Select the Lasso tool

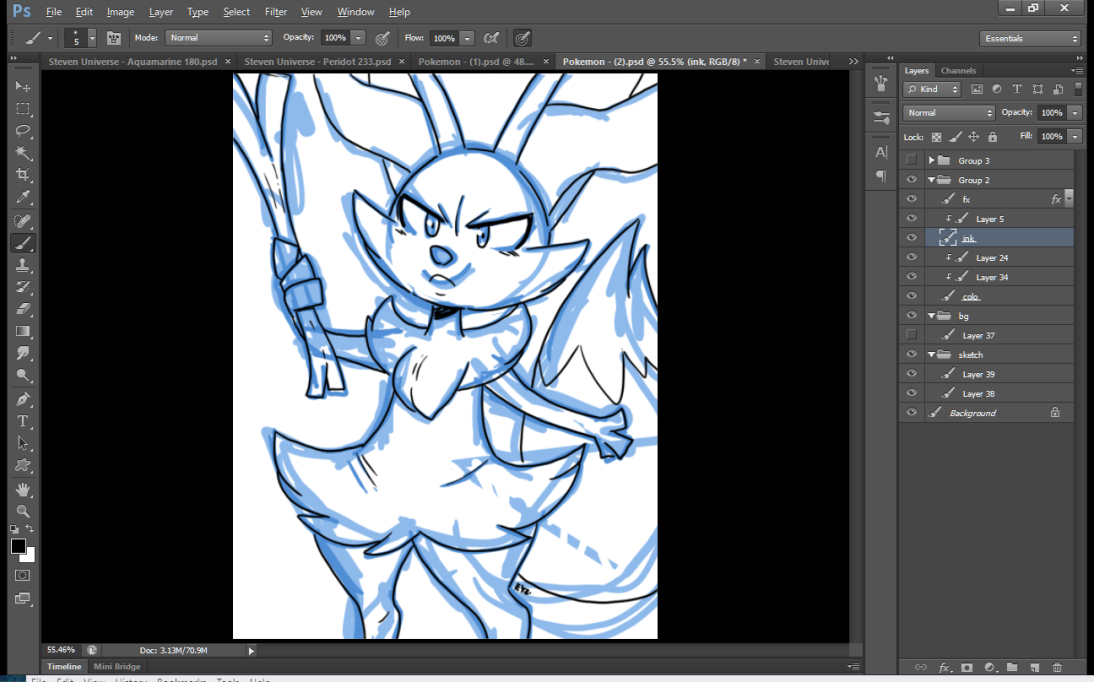[23, 131]
